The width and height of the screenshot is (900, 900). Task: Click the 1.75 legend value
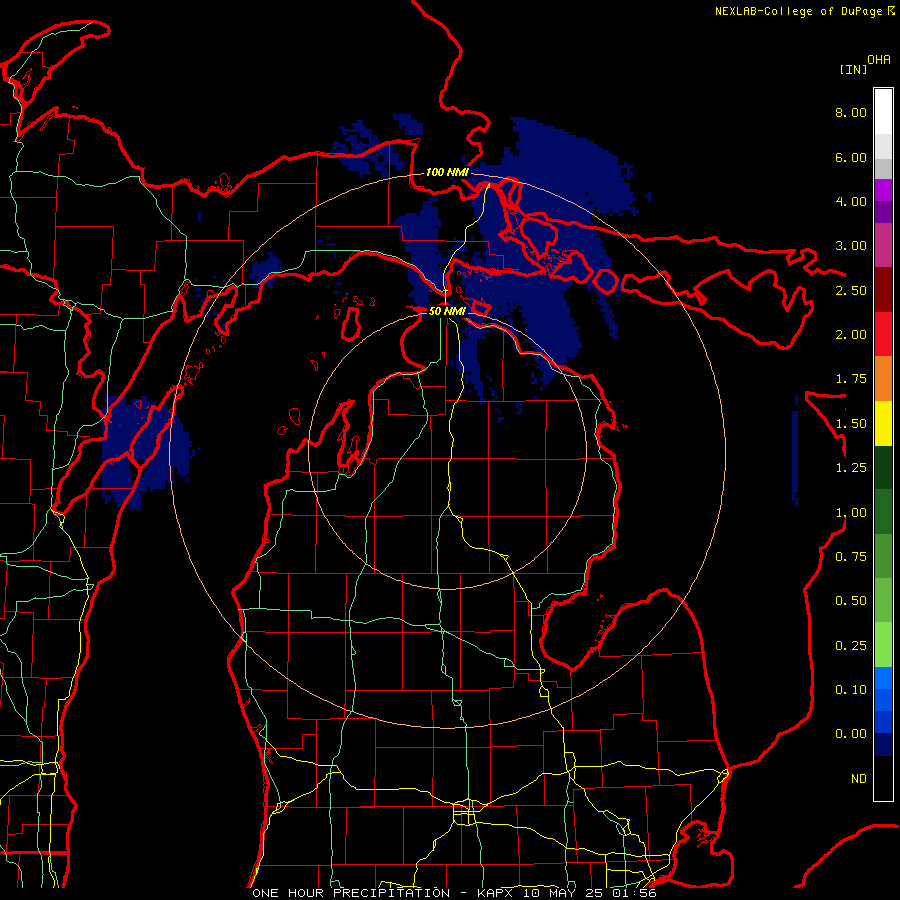tap(851, 379)
